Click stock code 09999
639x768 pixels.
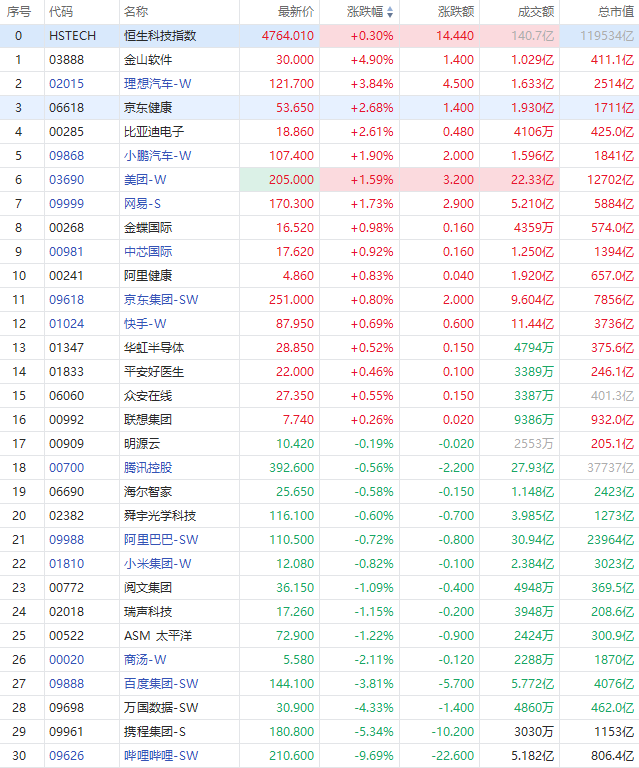[x=67, y=204]
